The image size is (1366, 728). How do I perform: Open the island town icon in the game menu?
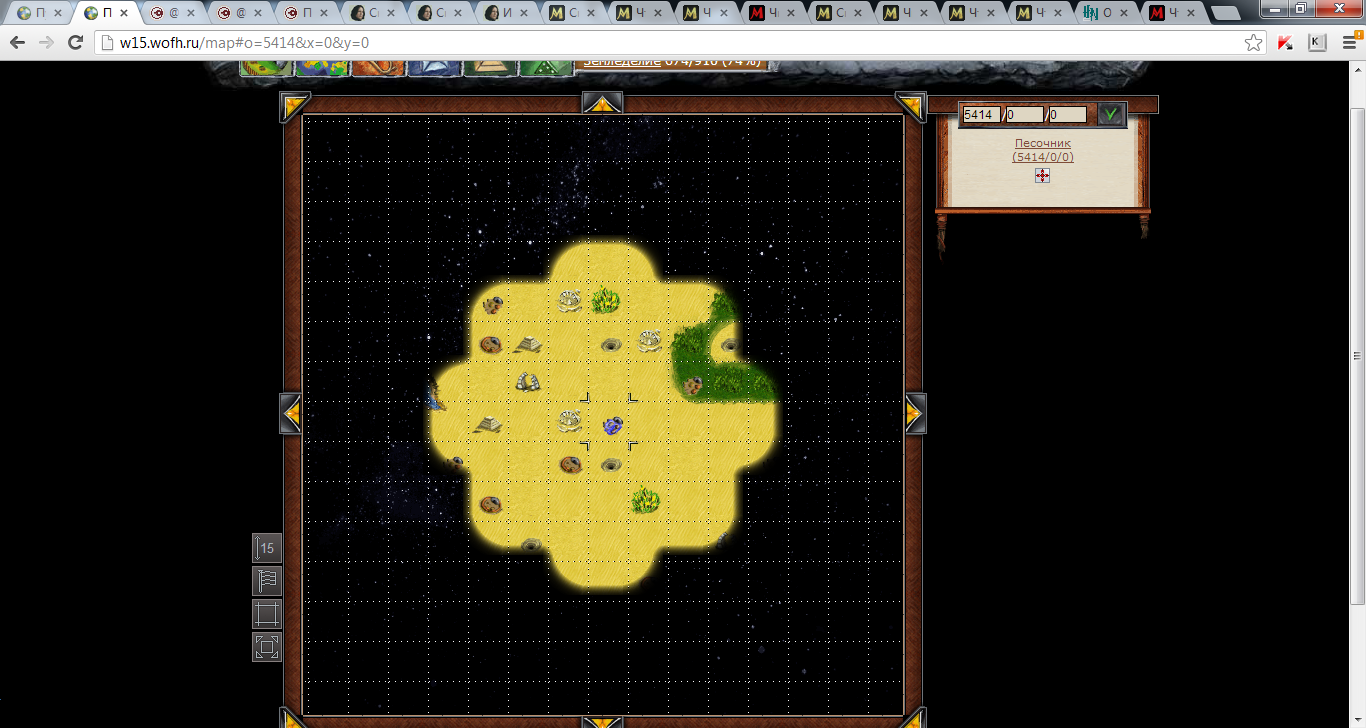point(267,67)
